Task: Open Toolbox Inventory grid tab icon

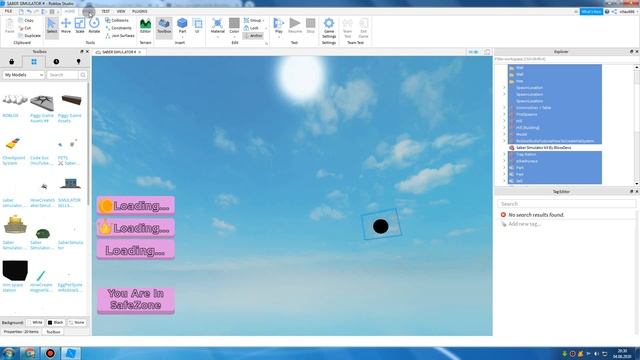Action: (x=34, y=62)
